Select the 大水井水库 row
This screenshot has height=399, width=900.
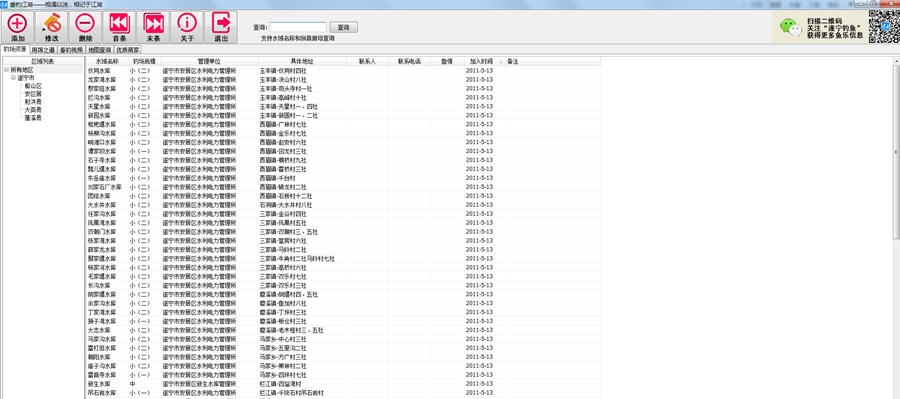(x=343, y=205)
